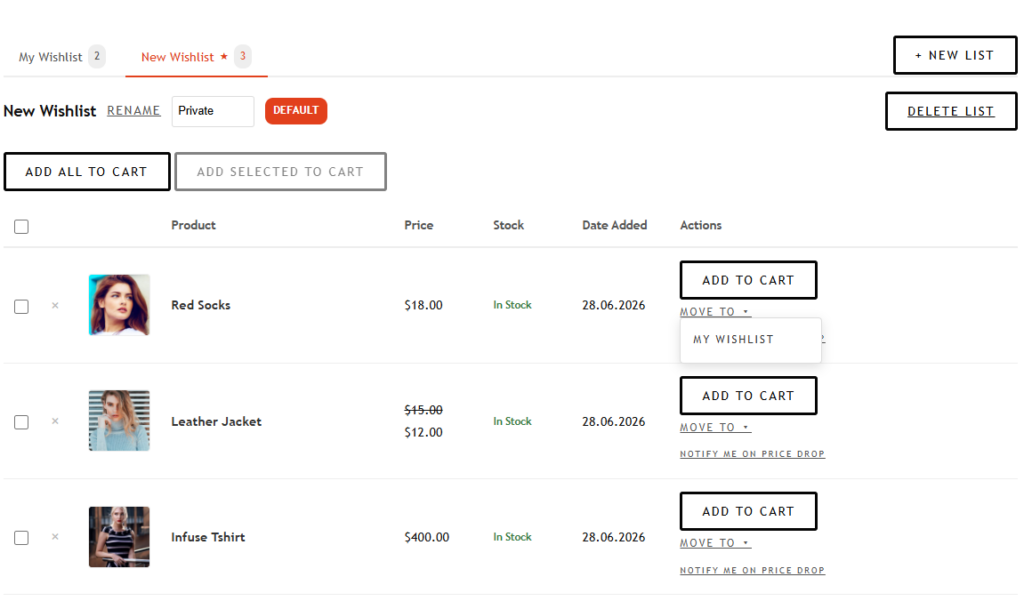This screenshot has width=1024, height=609.
Task: Add Red Socks to cart
Action: click(748, 280)
